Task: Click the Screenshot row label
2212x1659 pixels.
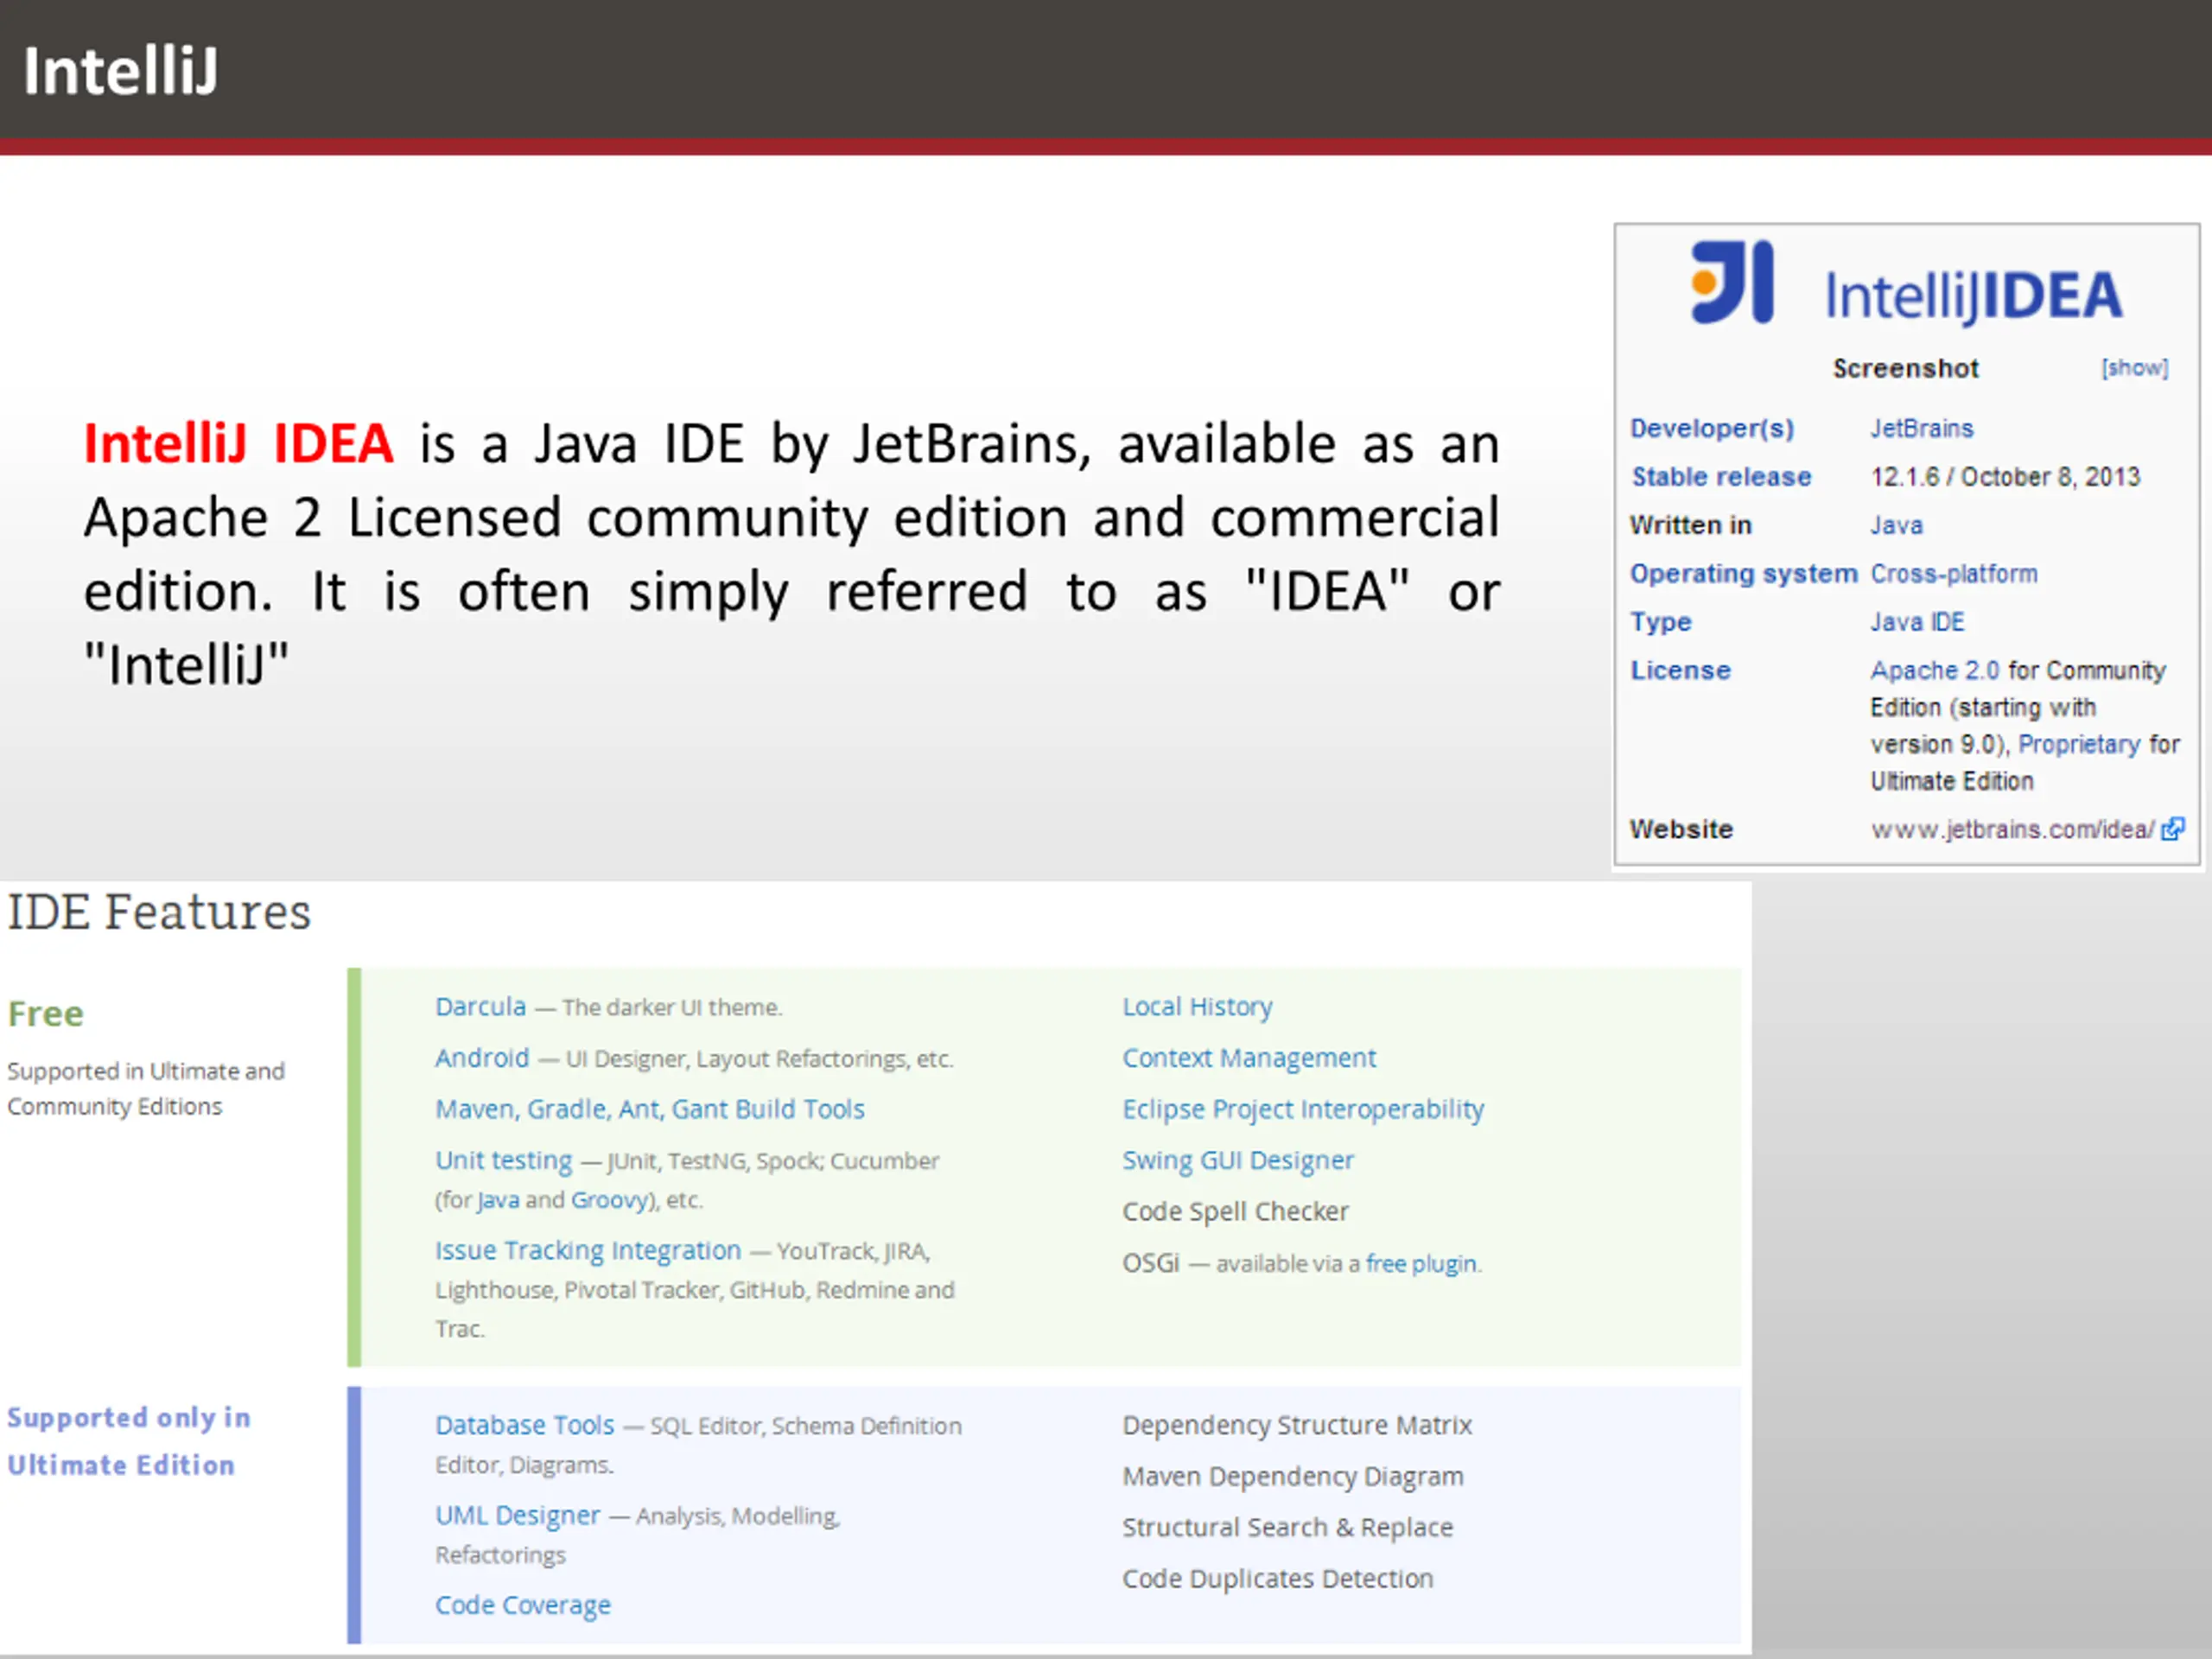Action: point(1905,368)
